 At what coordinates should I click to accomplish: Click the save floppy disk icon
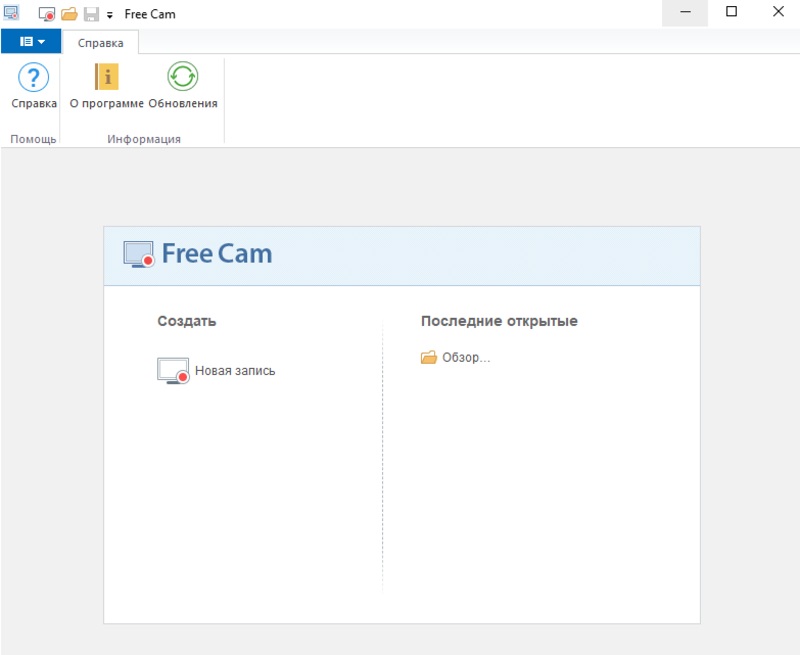click(91, 14)
